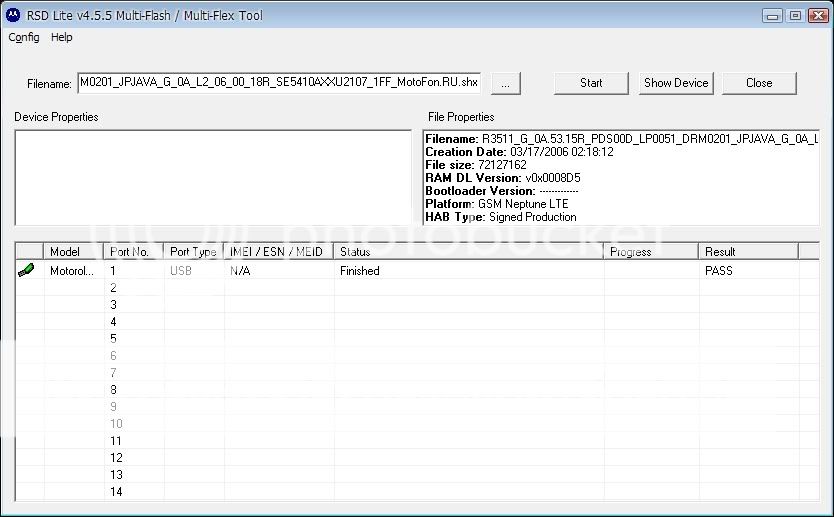The image size is (834, 517).
Task: Open the Config menu
Action: [24, 37]
